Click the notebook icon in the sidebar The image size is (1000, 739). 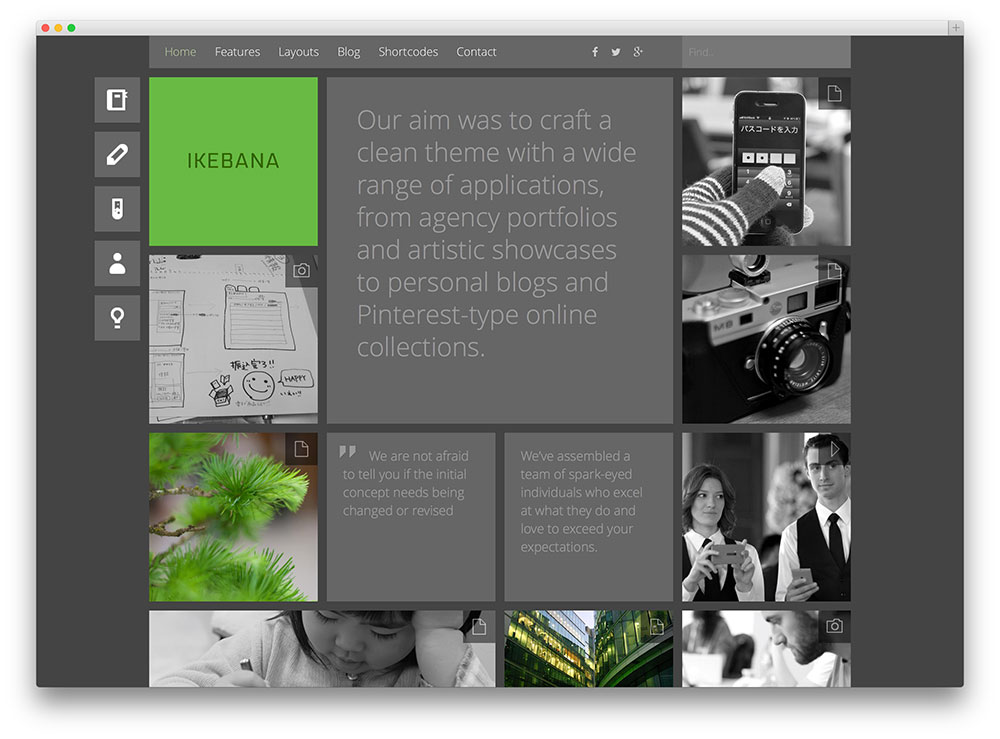click(116, 101)
